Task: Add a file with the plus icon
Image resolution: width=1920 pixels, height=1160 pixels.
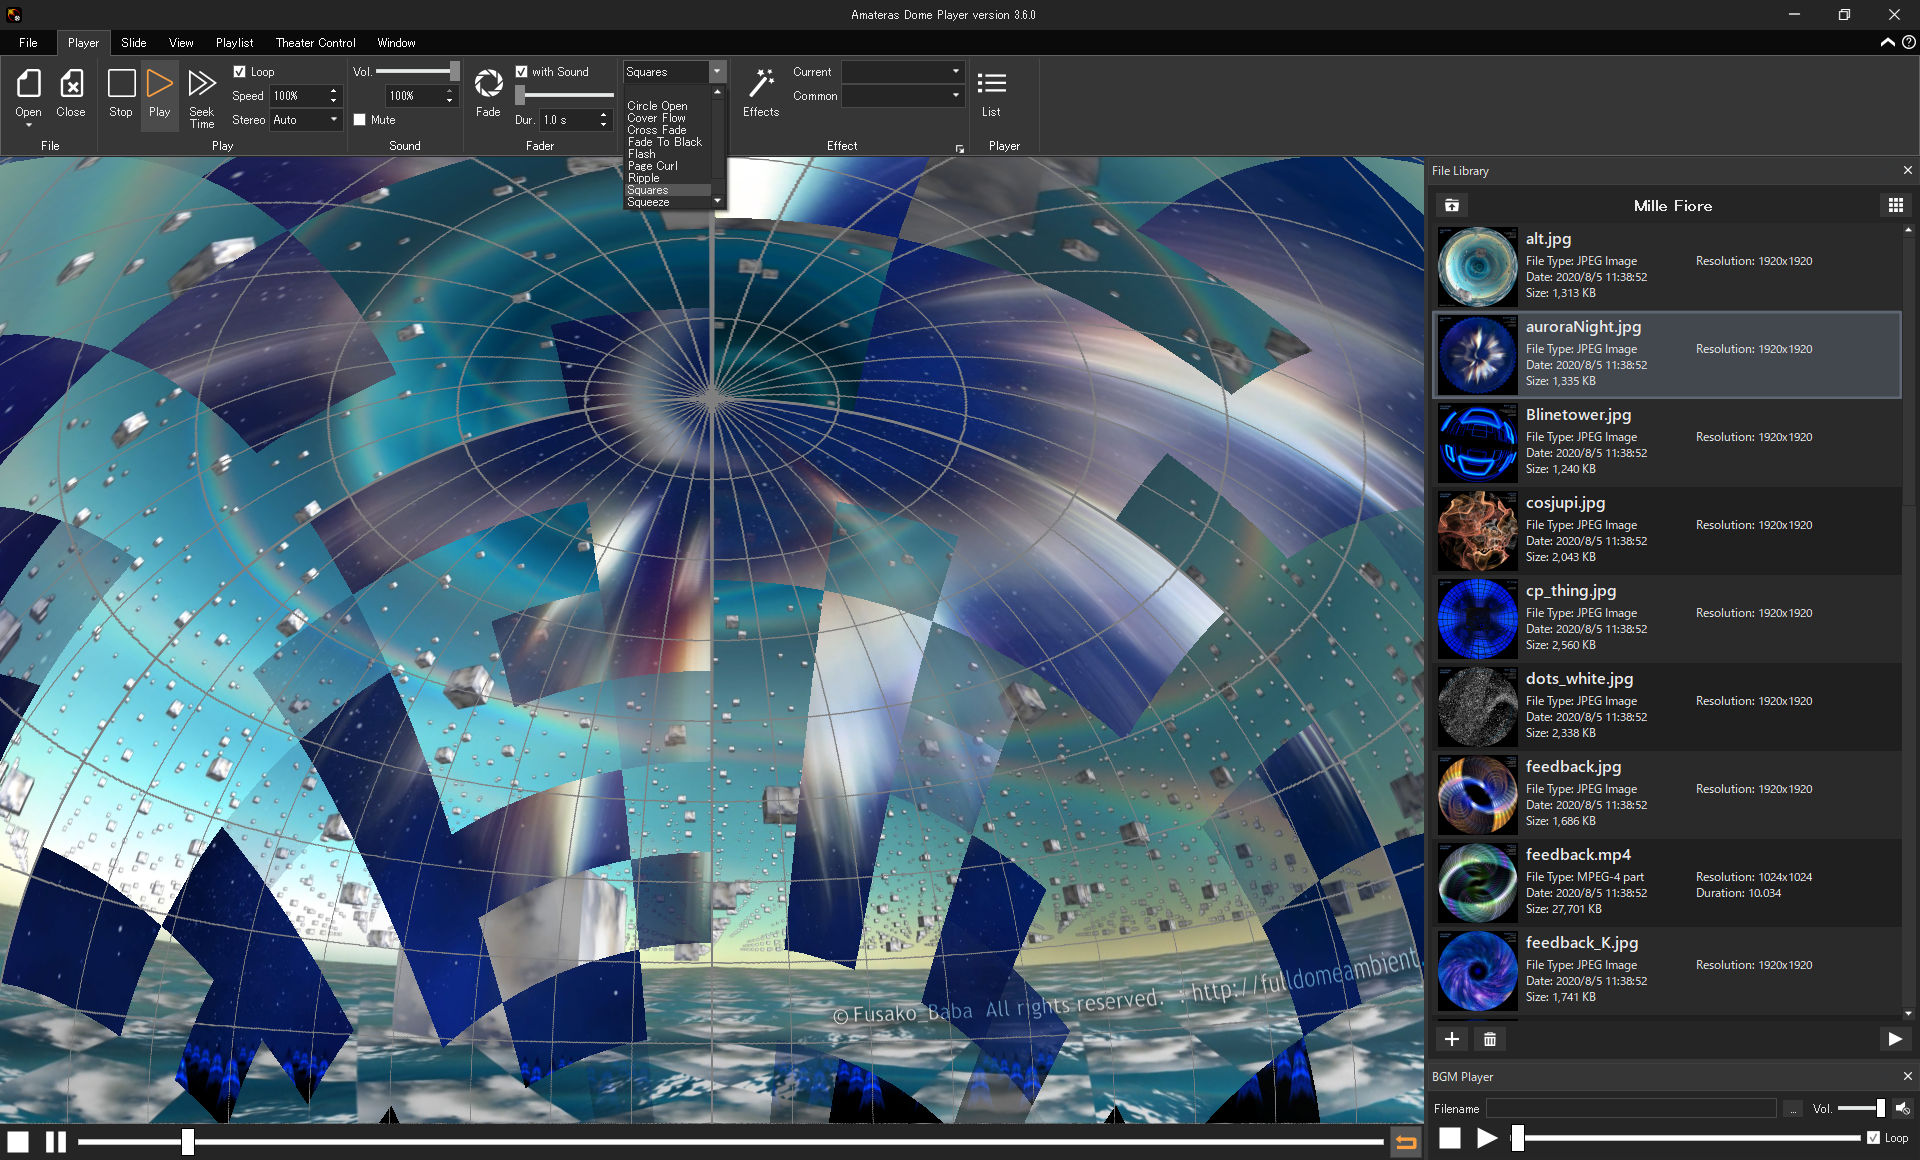Action: coord(1452,1039)
